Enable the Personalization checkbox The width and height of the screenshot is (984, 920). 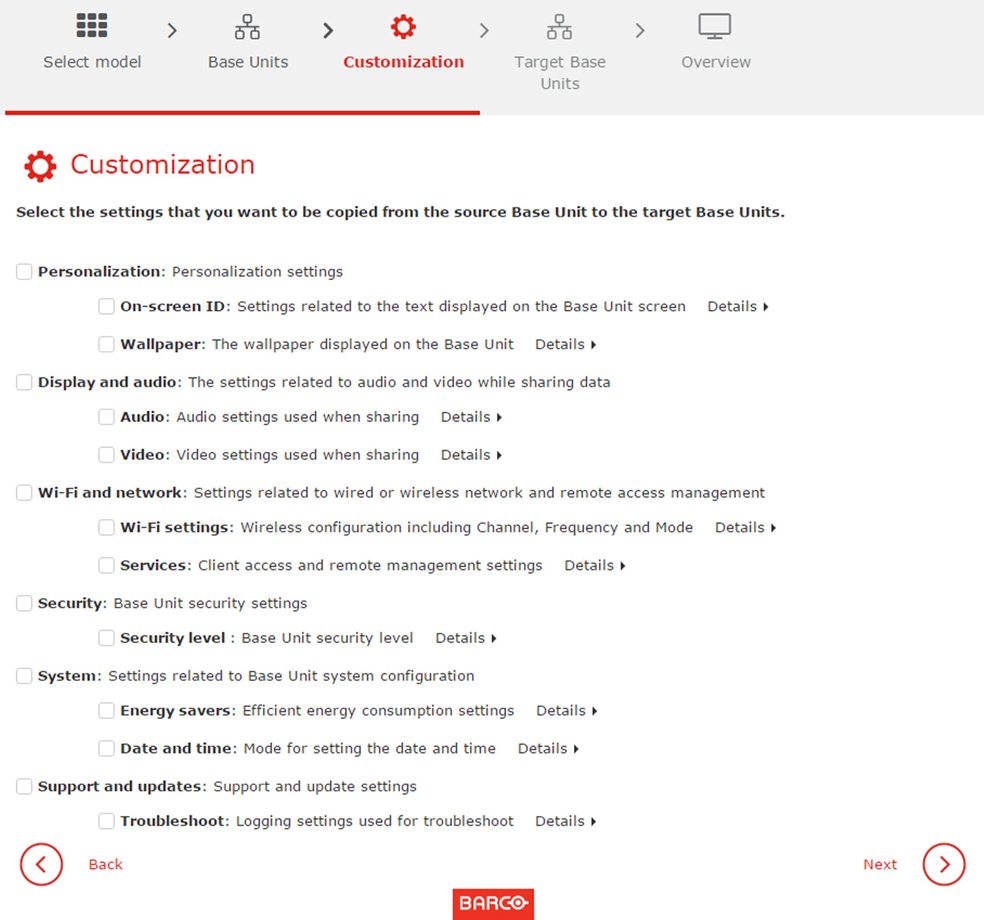click(24, 272)
